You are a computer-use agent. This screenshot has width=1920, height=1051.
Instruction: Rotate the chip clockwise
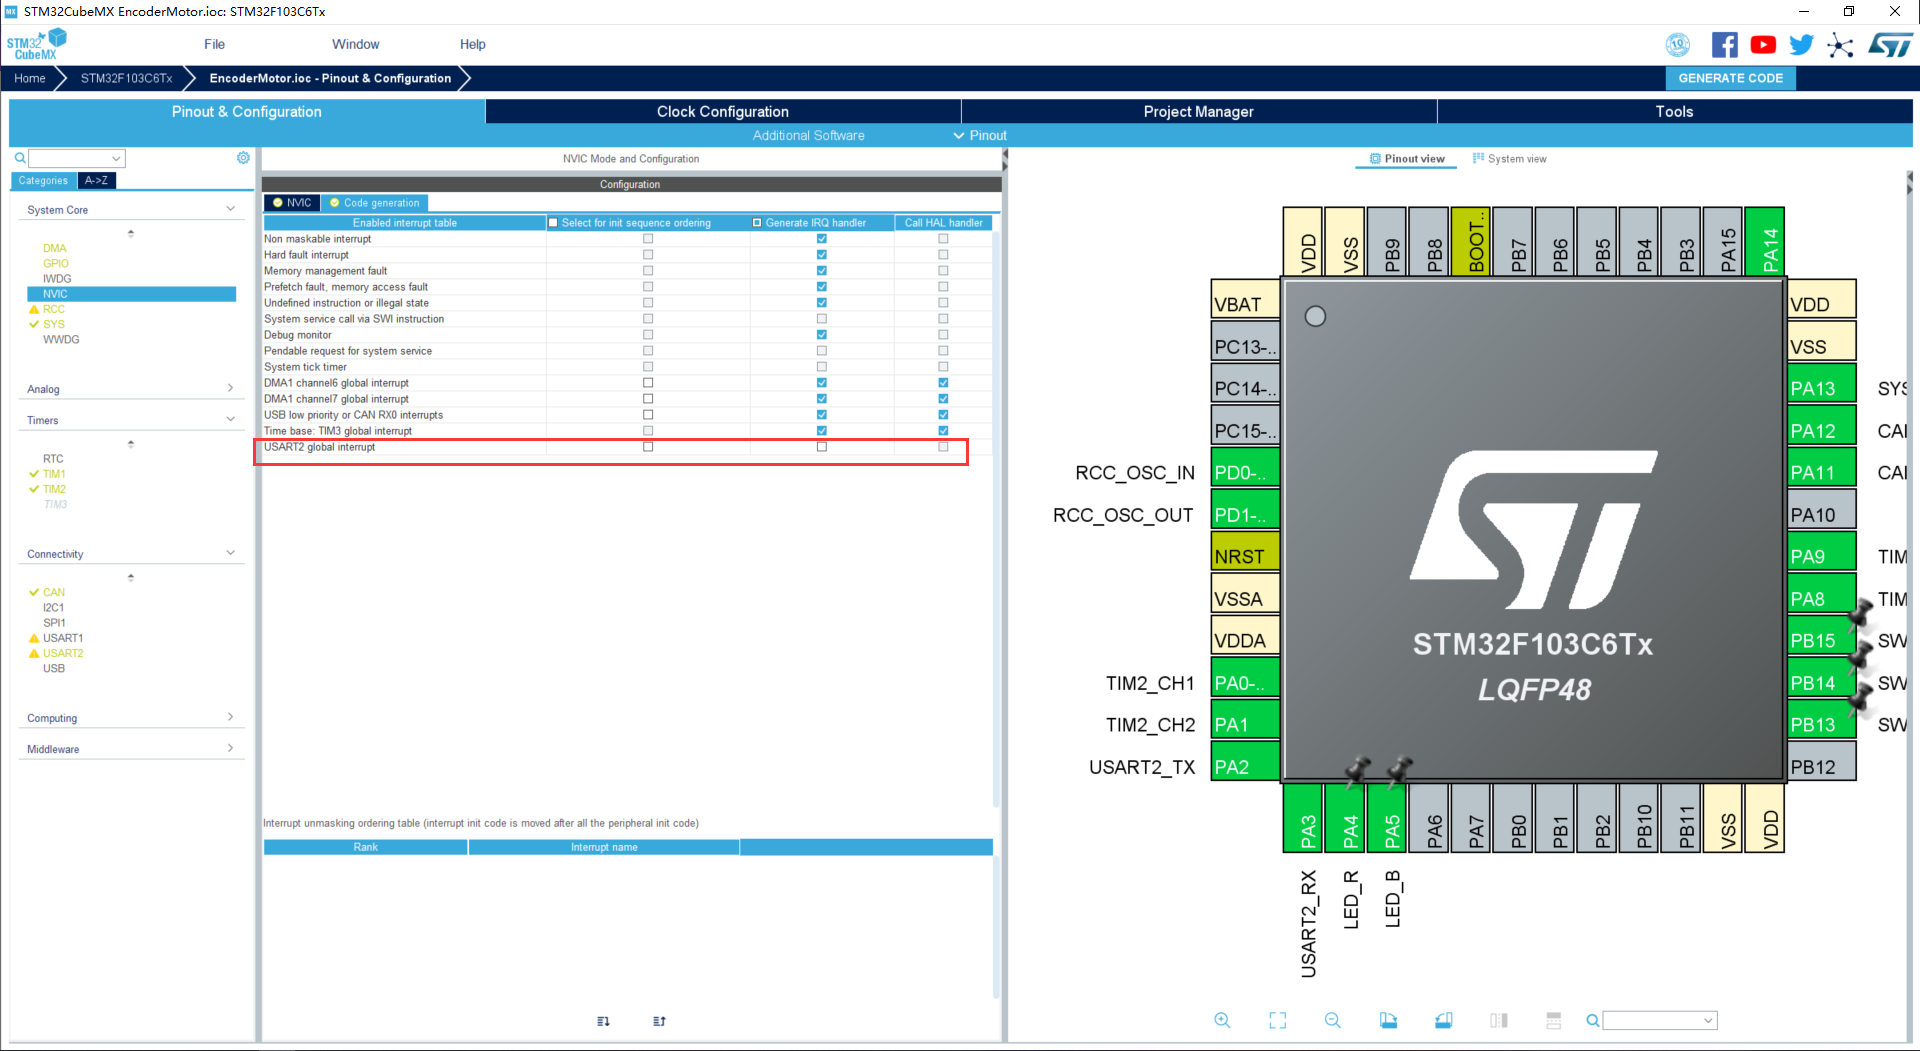[1388, 1020]
